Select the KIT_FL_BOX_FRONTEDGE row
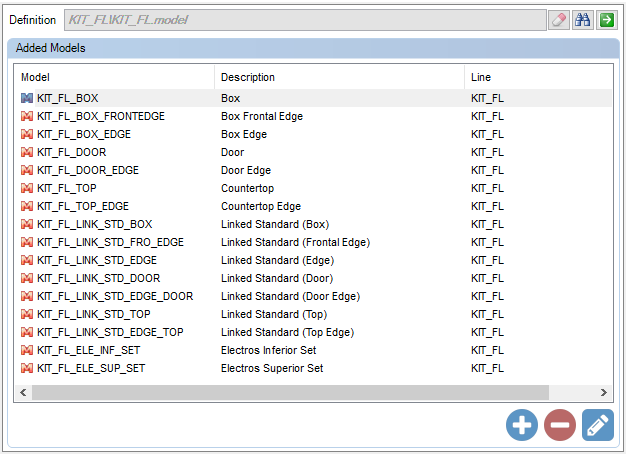 click(315, 116)
